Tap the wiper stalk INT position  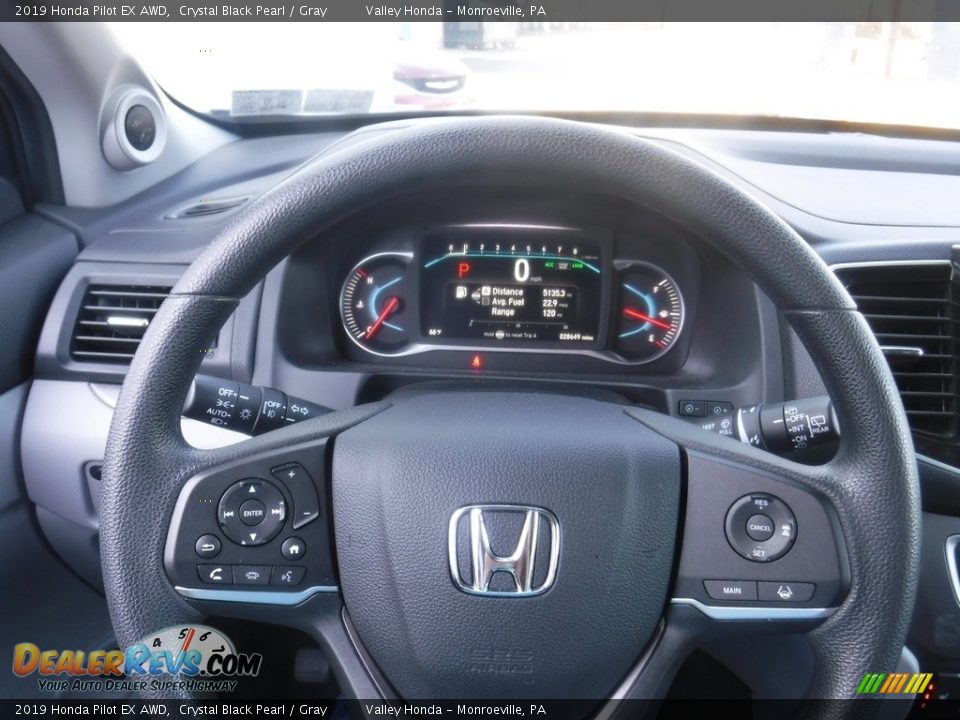click(798, 428)
